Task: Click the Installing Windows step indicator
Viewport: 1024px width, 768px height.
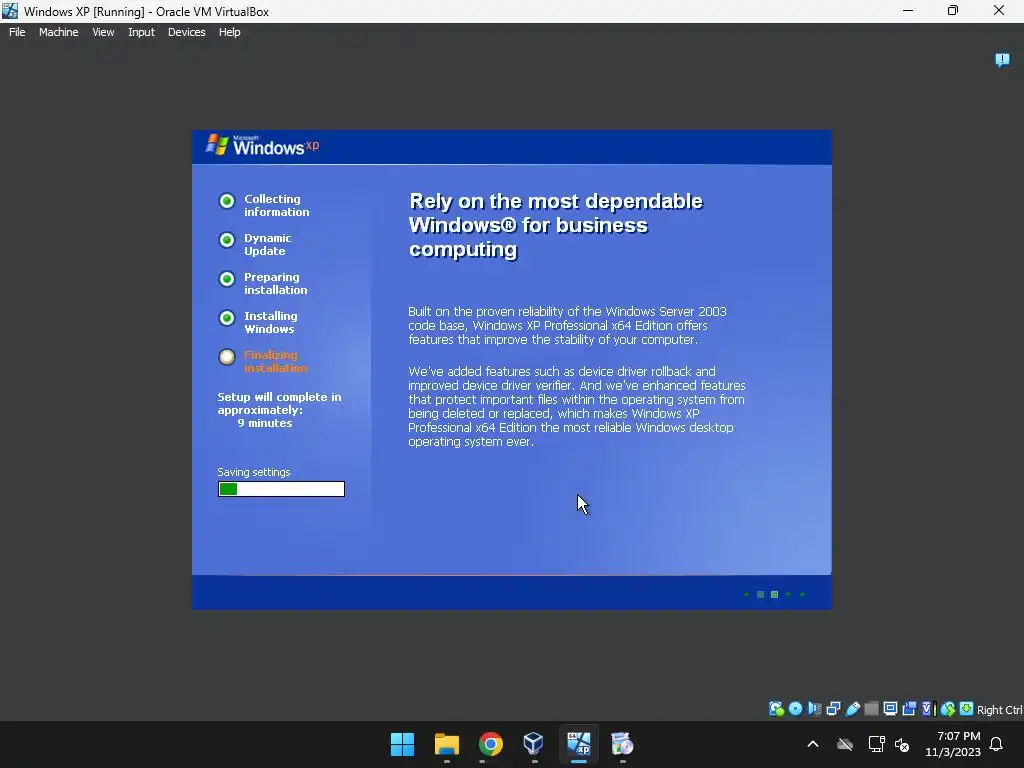Action: point(227,318)
